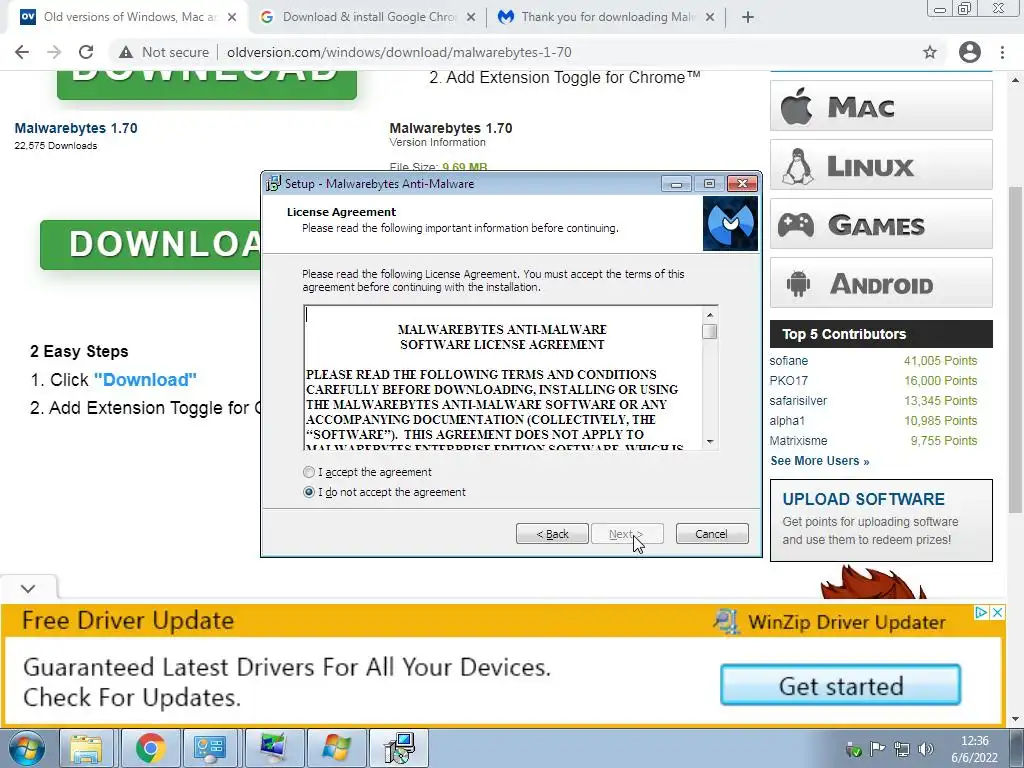Click the volume speaker tray icon

[x=926, y=748]
